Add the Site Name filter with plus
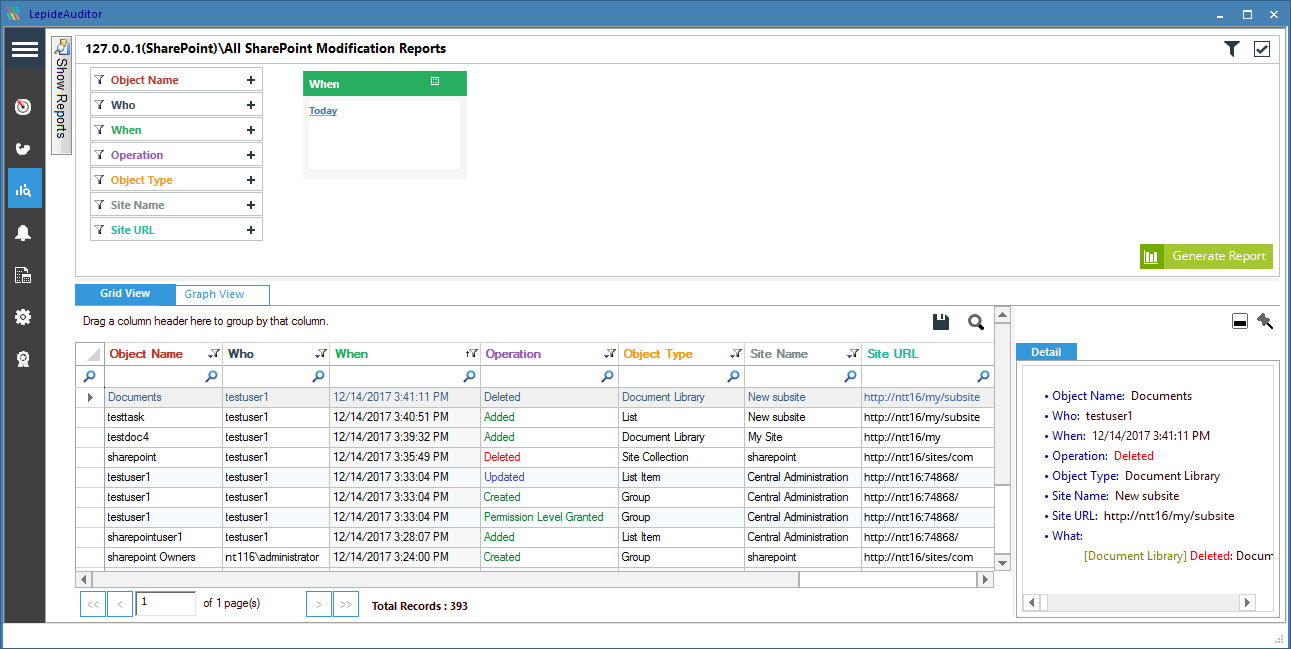The width and height of the screenshot is (1291, 649). [x=251, y=205]
